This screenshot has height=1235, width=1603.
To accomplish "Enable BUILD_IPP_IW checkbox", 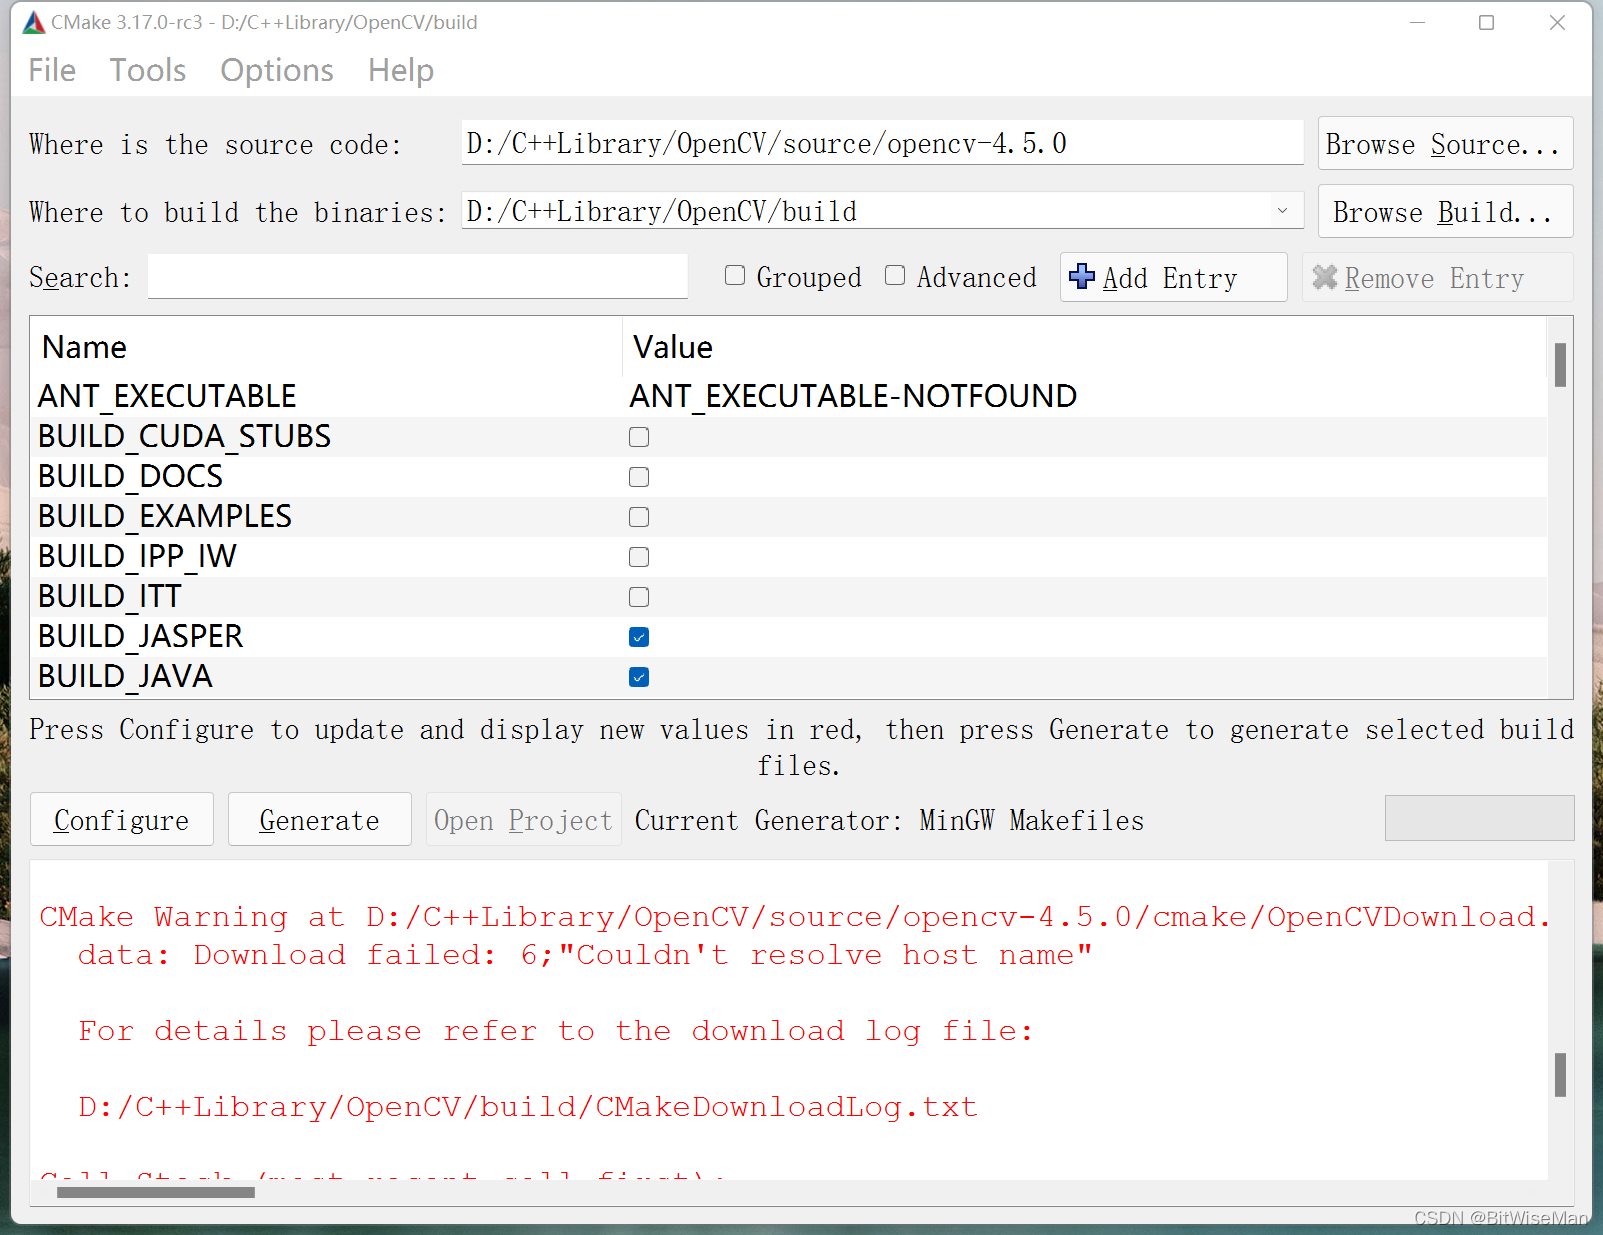I will coord(639,557).
